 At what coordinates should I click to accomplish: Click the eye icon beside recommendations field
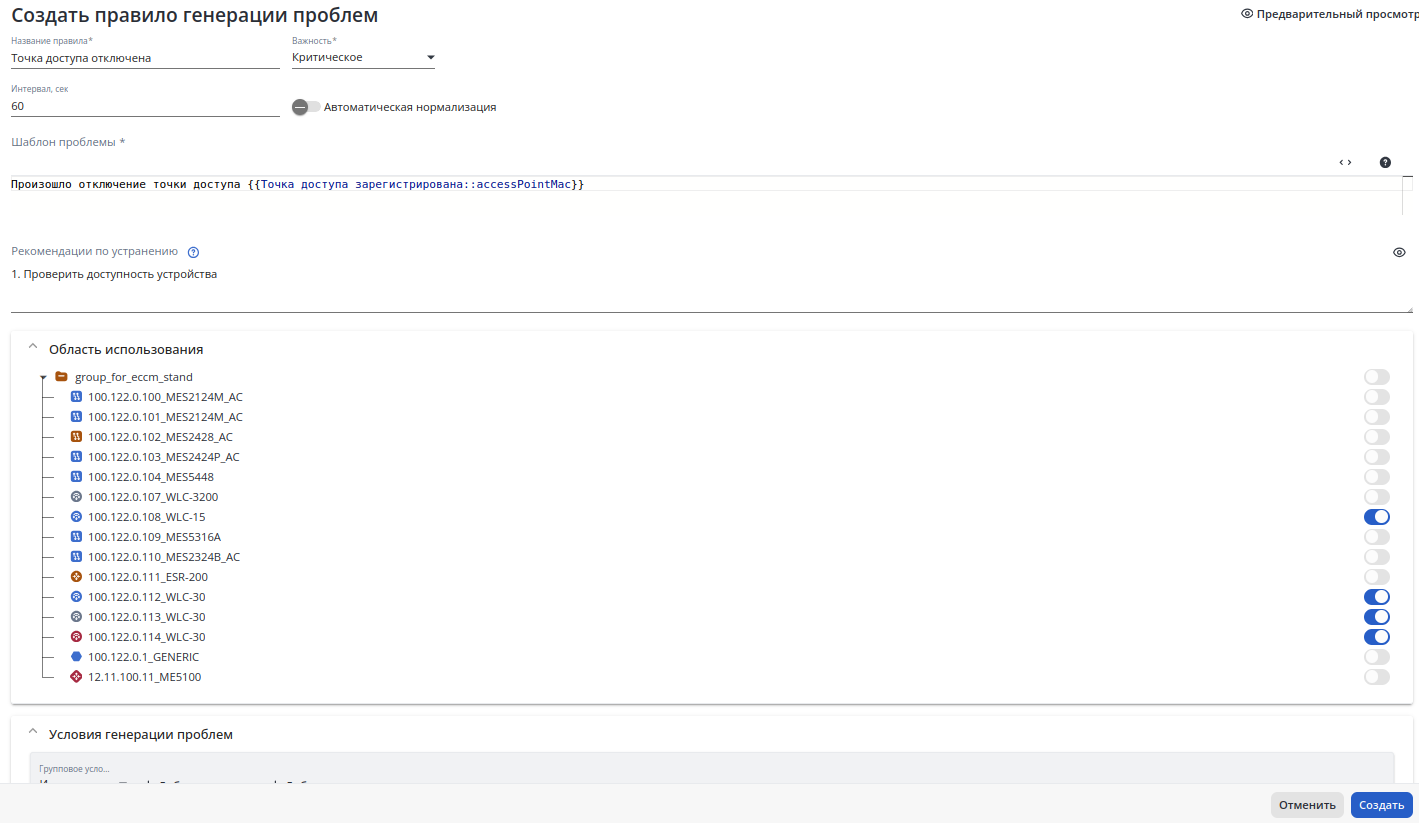pos(1399,252)
